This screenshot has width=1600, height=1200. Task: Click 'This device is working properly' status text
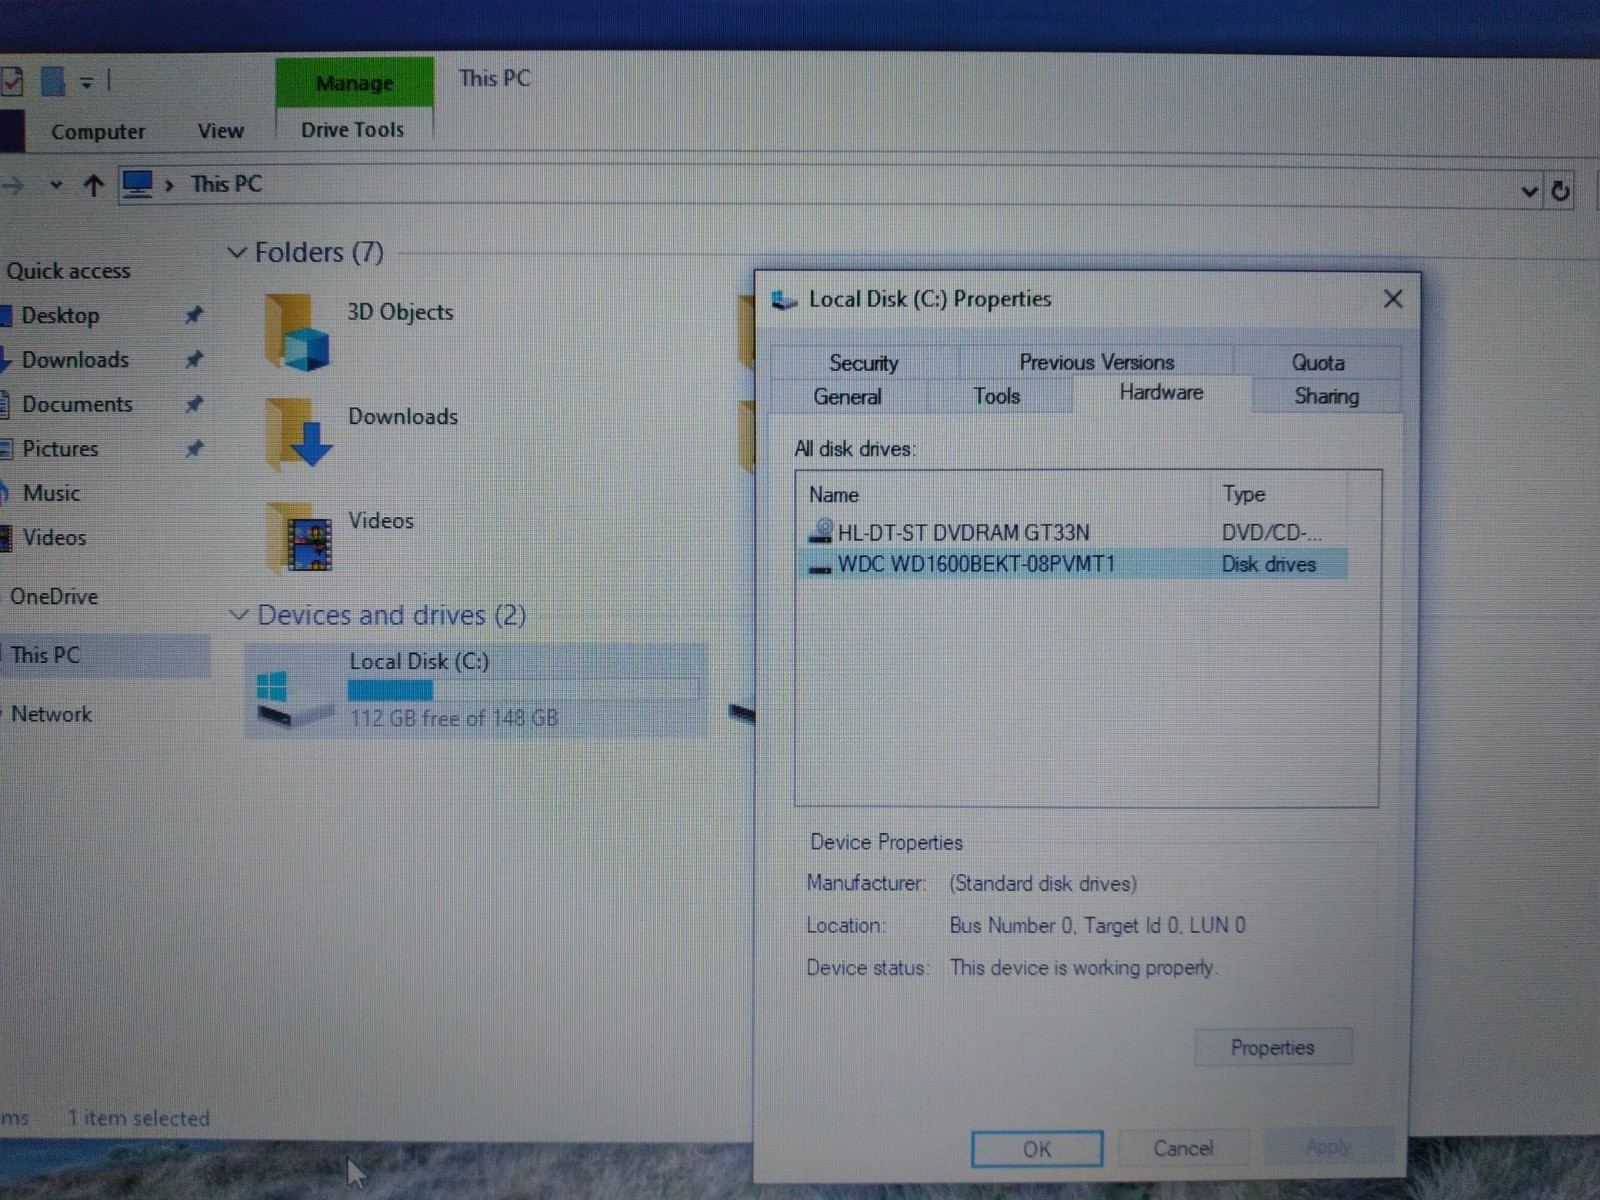click(x=1083, y=968)
